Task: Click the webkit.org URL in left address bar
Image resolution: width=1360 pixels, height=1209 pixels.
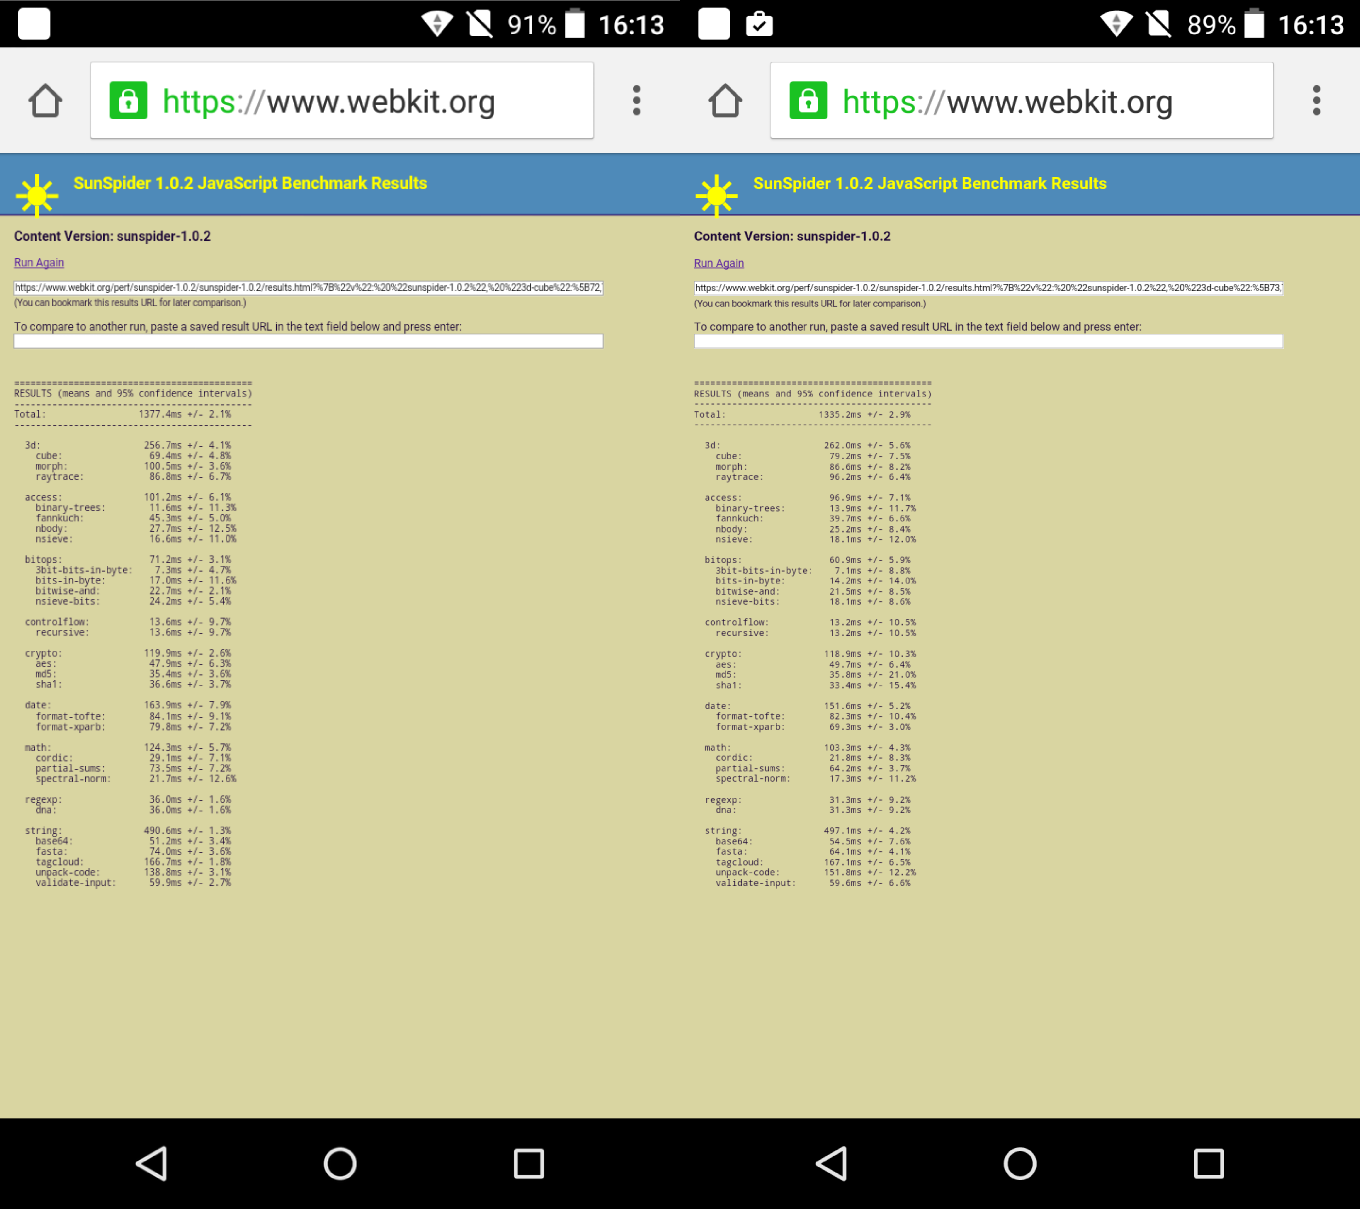Action: tap(329, 102)
